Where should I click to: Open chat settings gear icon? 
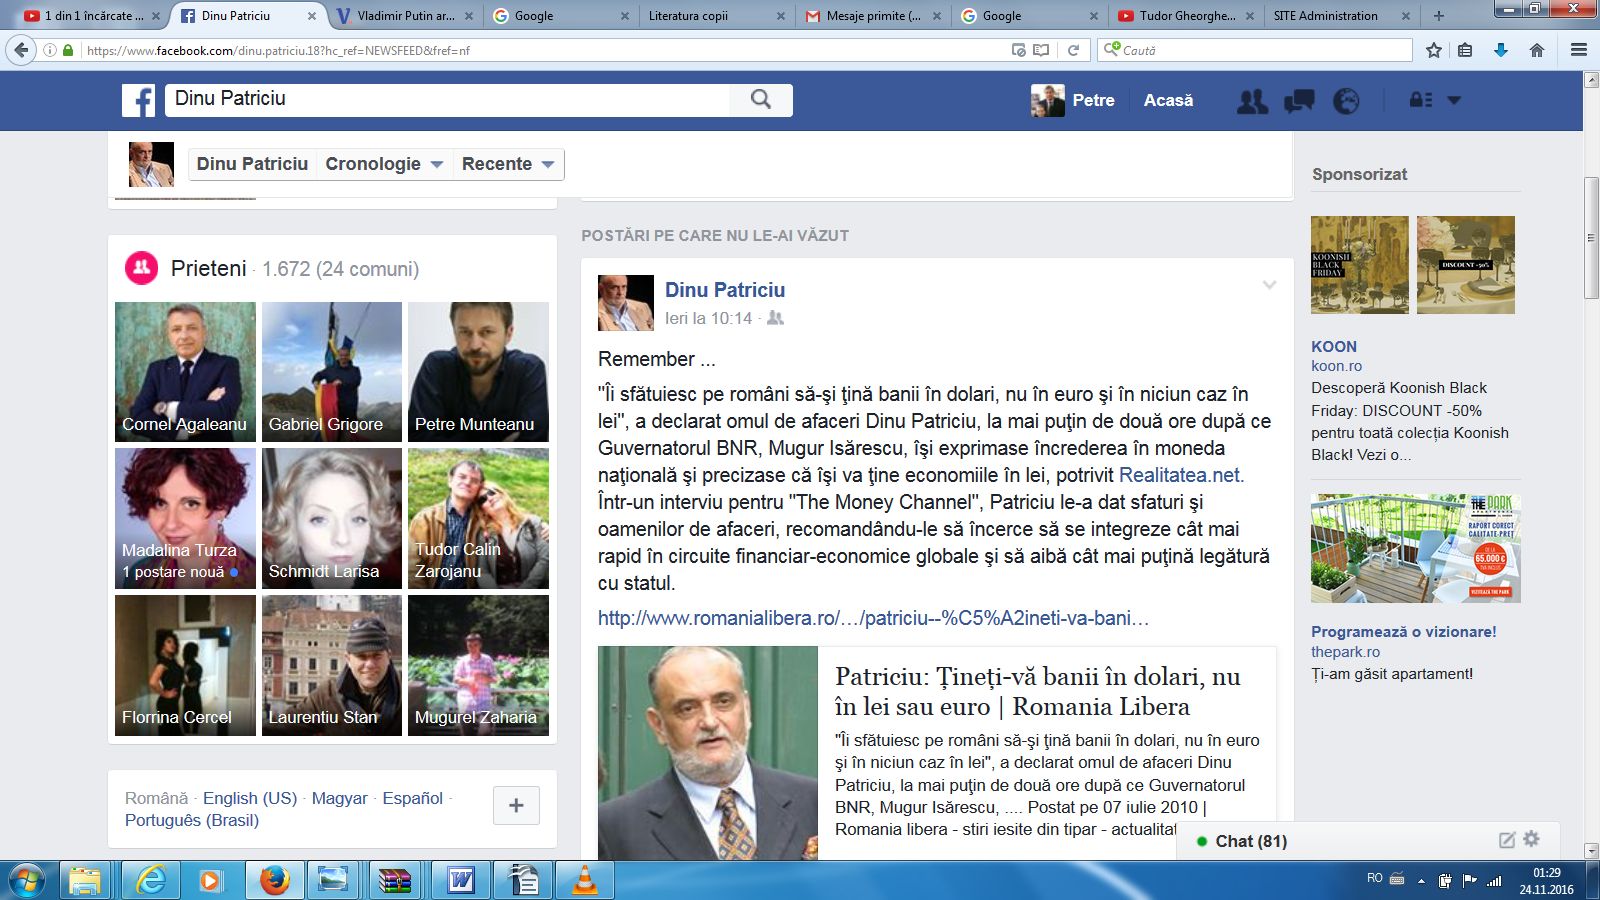click(x=1531, y=839)
